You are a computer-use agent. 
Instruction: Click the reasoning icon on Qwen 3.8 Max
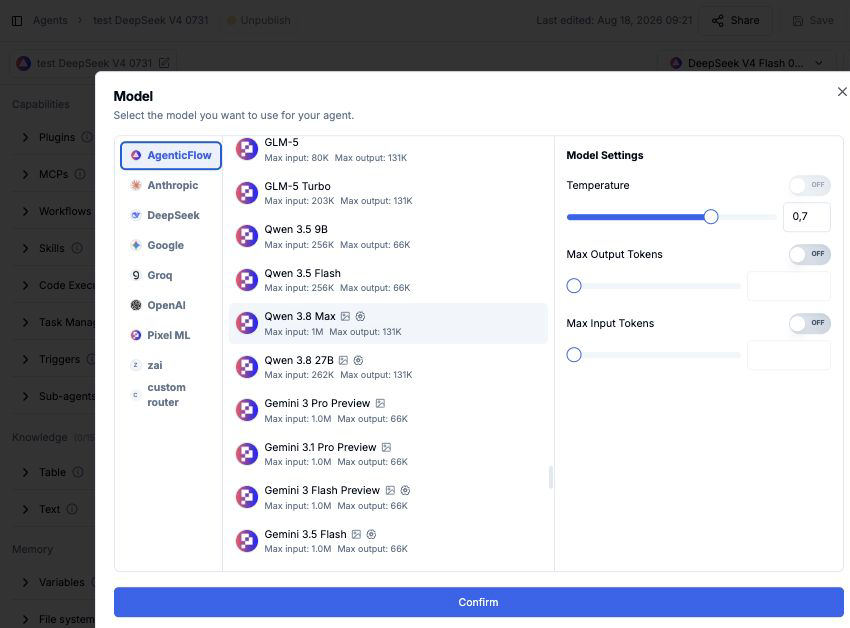click(x=360, y=316)
